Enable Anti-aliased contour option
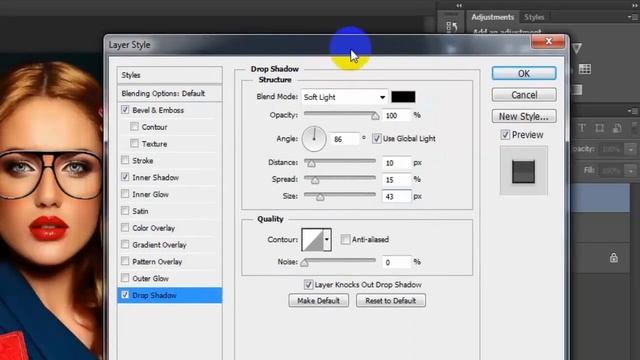Image resolution: width=640 pixels, height=360 pixels. tap(345, 239)
